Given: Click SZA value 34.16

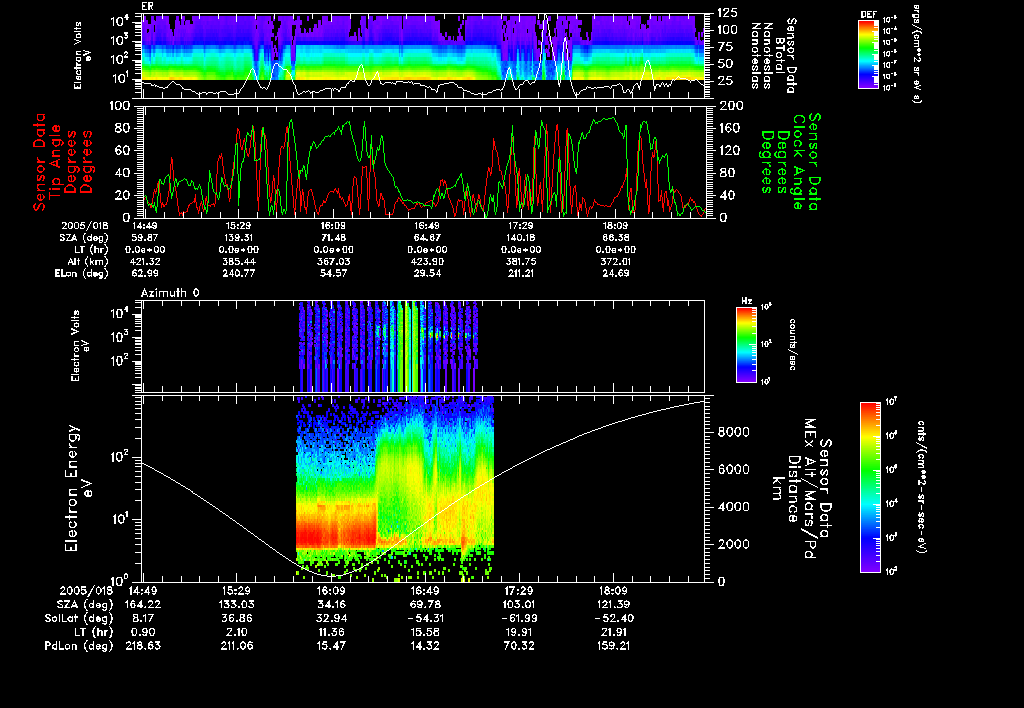Looking at the screenshot, I should click(331, 605).
